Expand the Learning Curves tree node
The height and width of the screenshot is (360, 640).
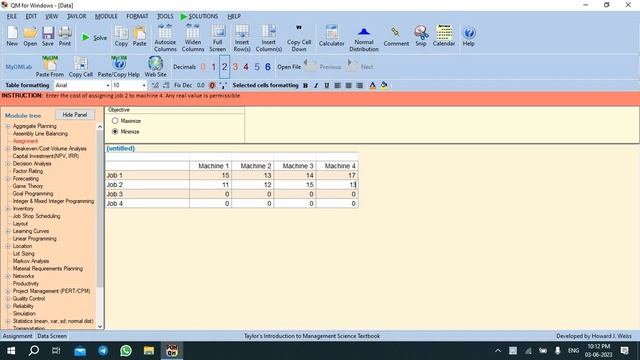[8, 231]
